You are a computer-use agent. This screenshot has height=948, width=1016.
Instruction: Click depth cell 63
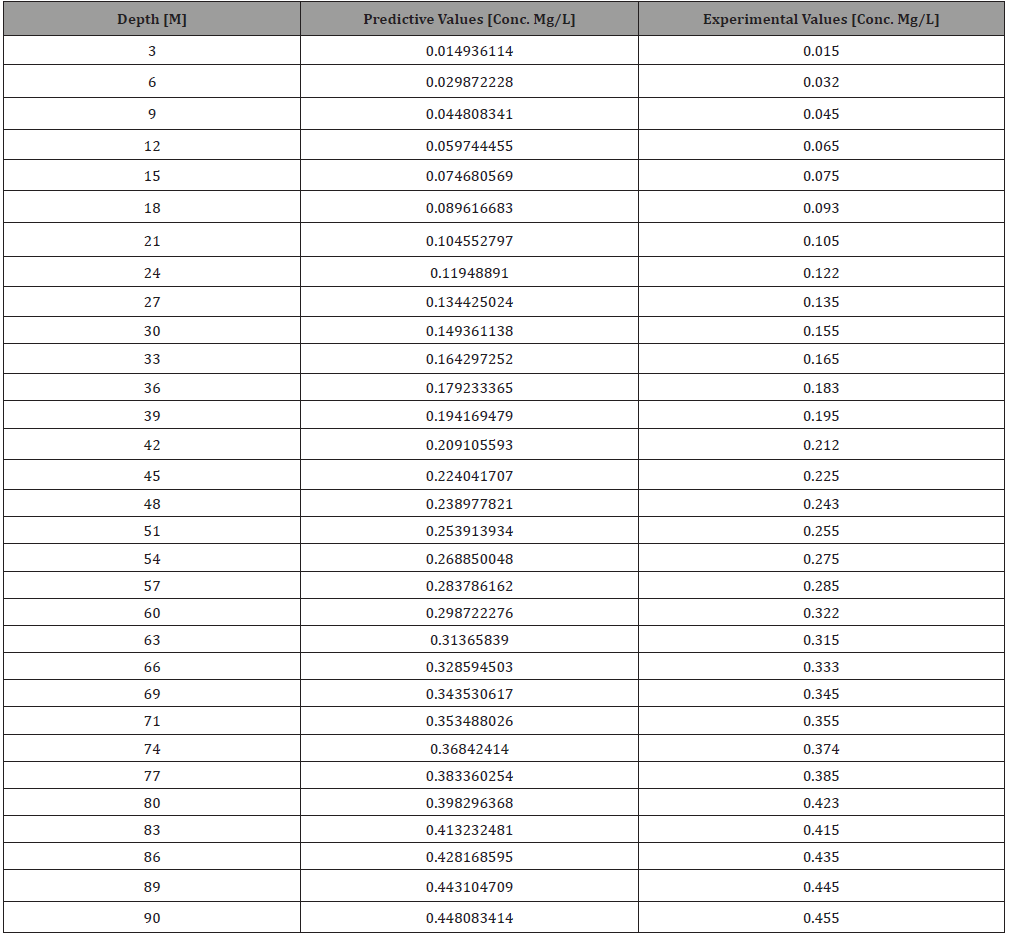152,640
